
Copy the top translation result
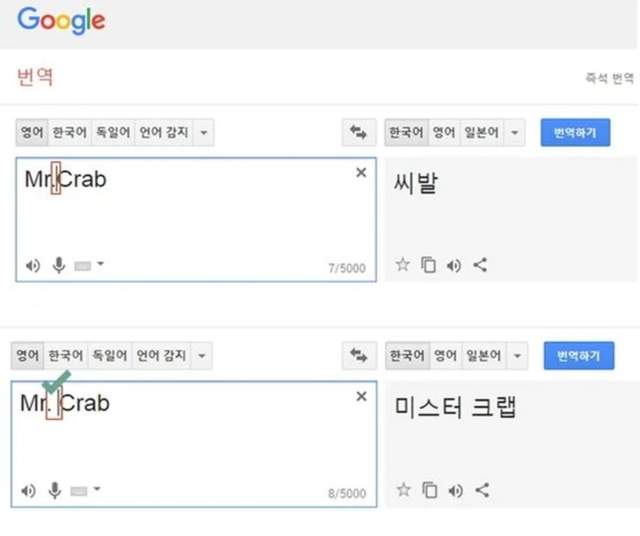tap(429, 265)
